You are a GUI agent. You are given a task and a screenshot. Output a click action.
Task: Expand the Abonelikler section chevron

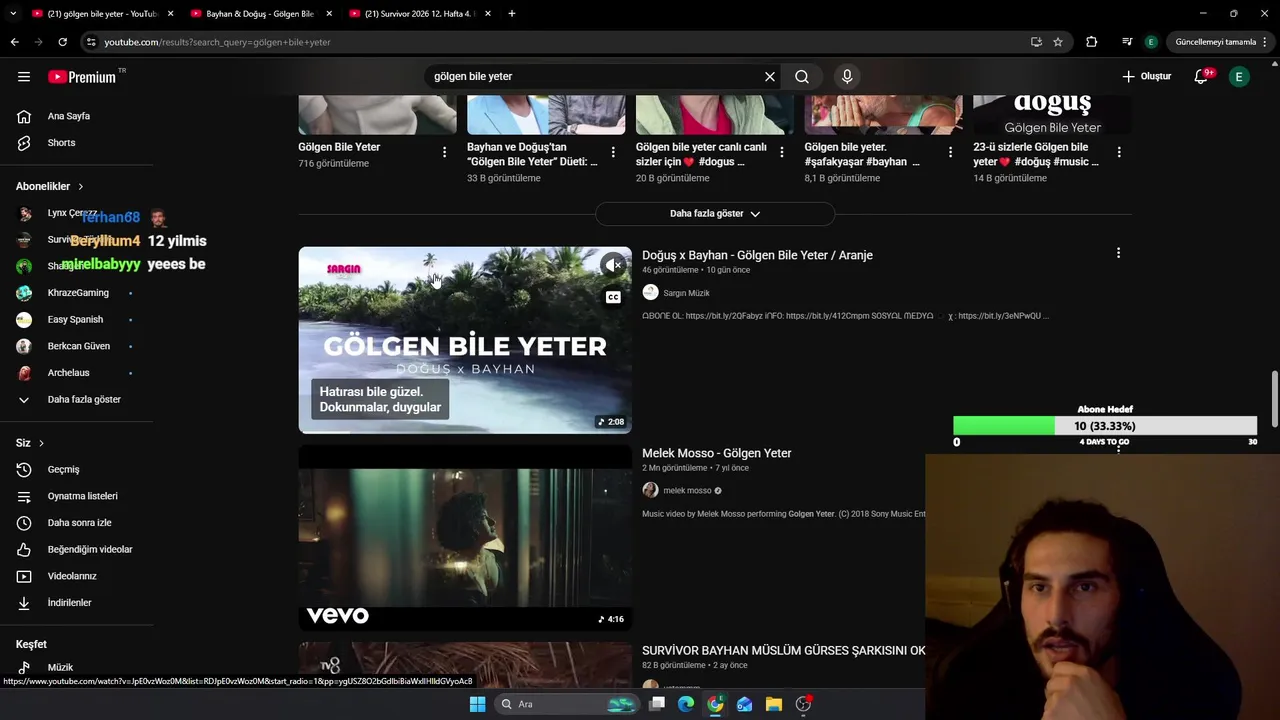click(81, 187)
